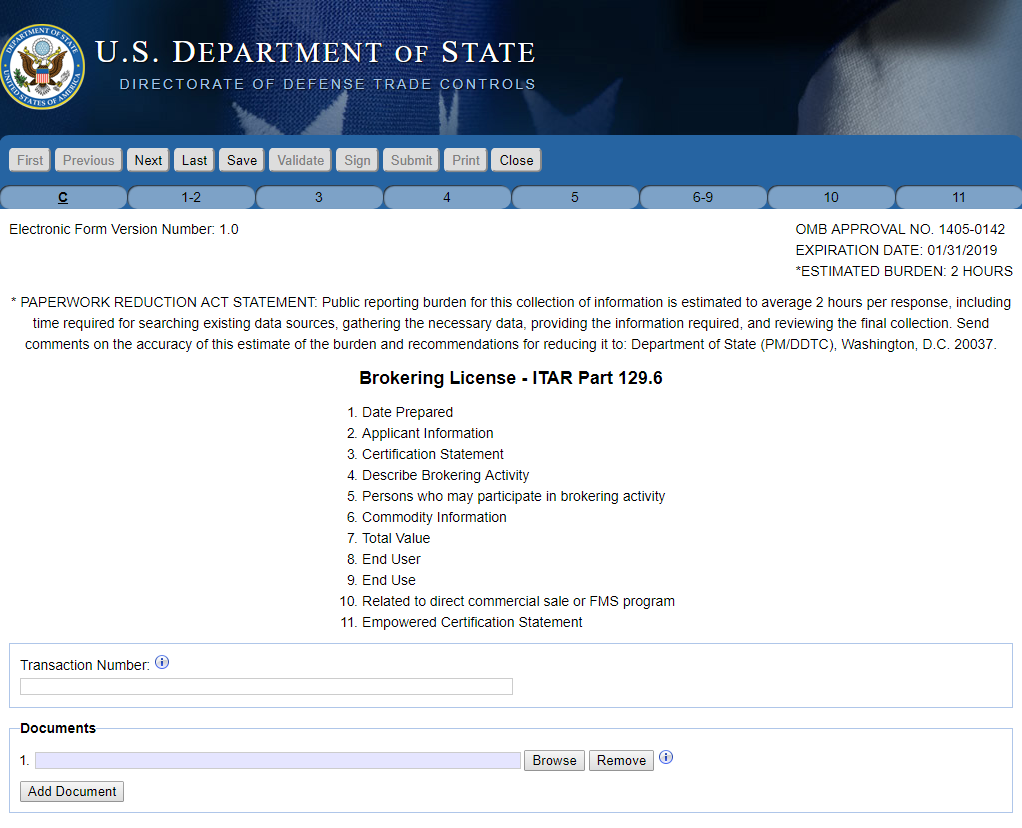Remove document 1
The image size is (1022, 828).
[x=621, y=760]
